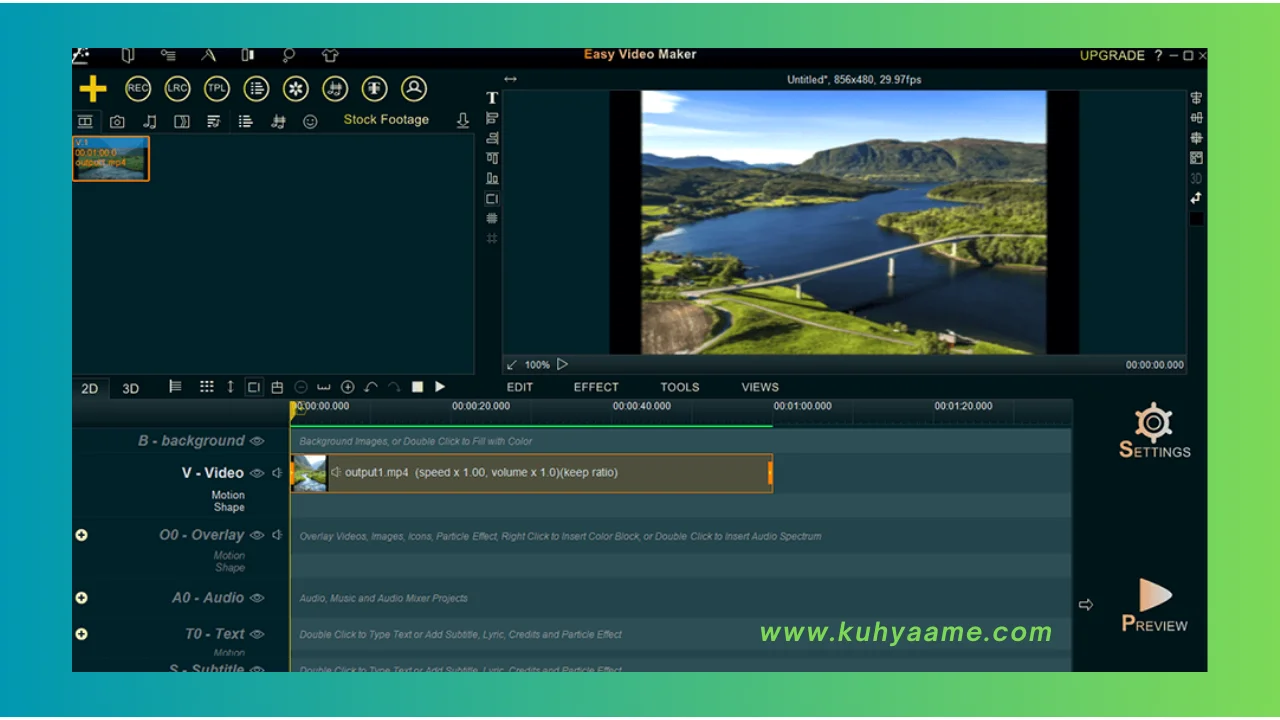The image size is (1280, 720).
Task: Toggle visibility of the T0 - Text track
Action: click(257, 634)
